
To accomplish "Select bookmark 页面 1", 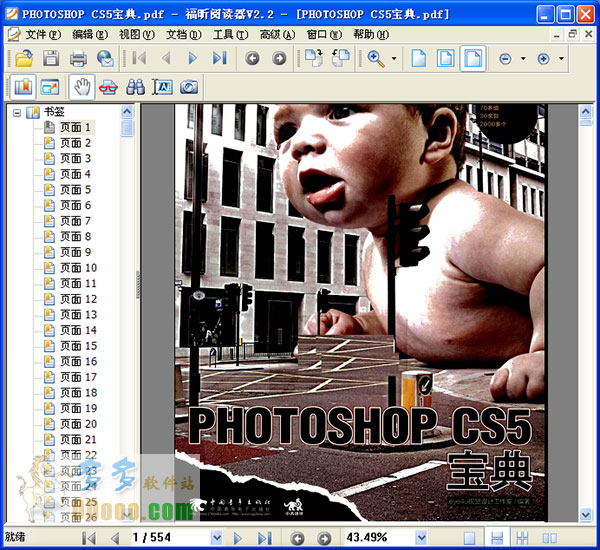I will pos(75,127).
